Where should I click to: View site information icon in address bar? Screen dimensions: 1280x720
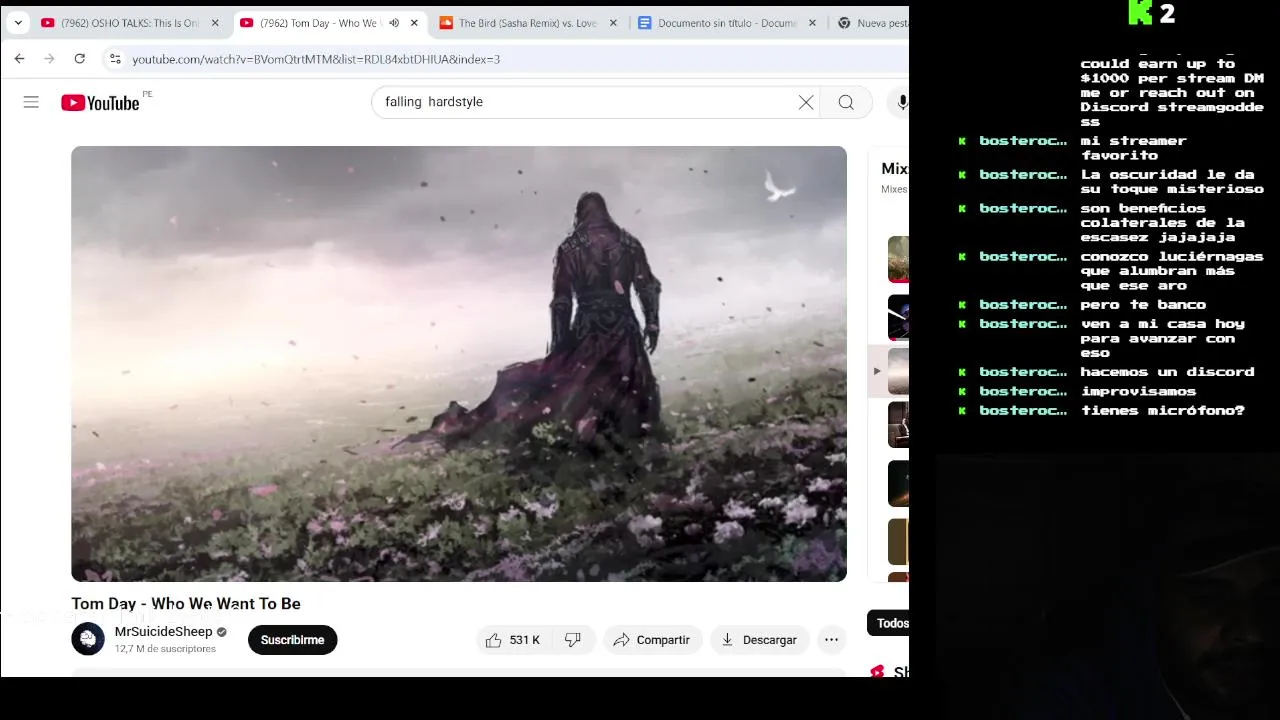(115, 59)
